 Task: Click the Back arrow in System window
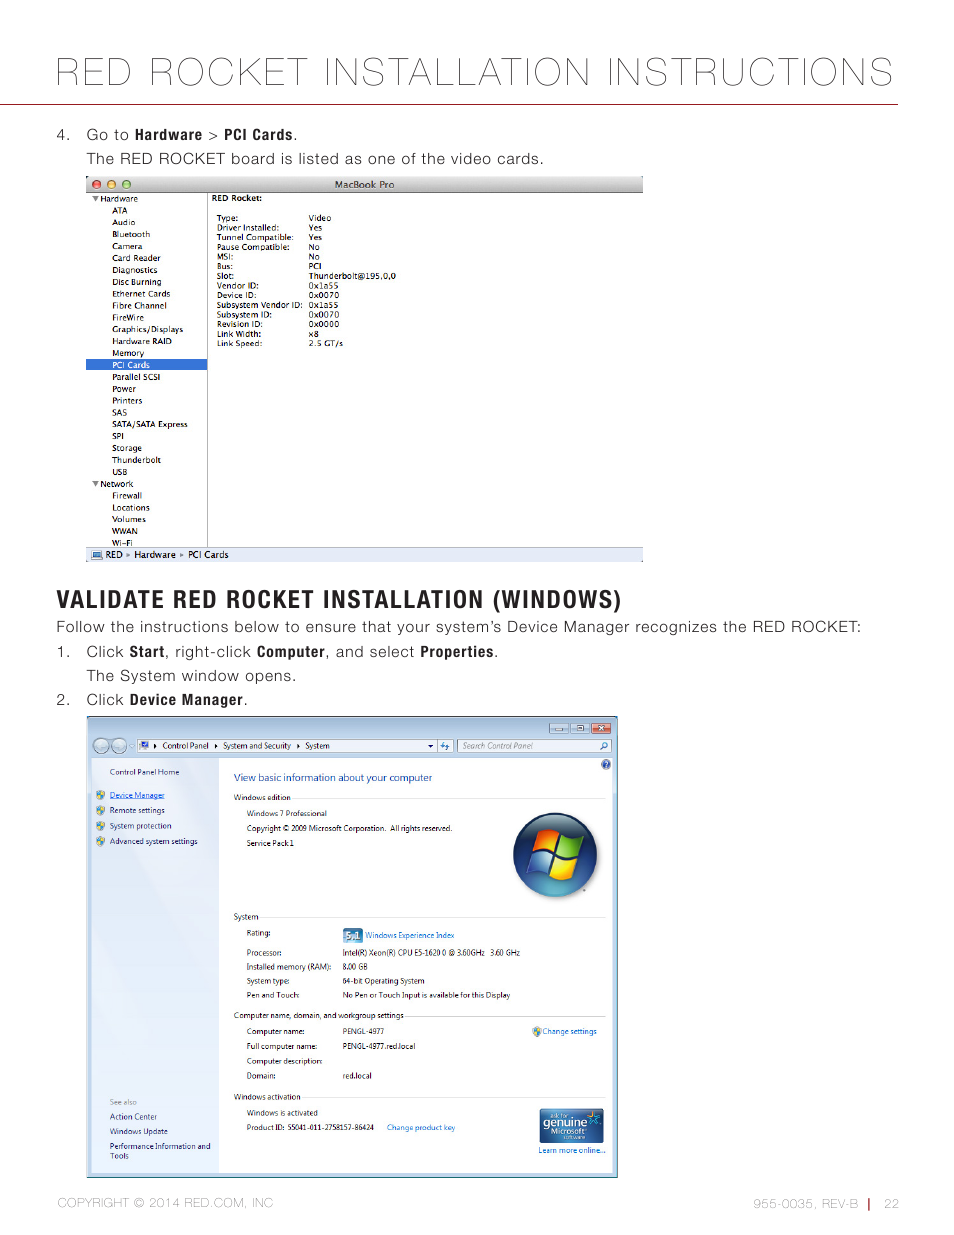pyautogui.click(x=101, y=746)
